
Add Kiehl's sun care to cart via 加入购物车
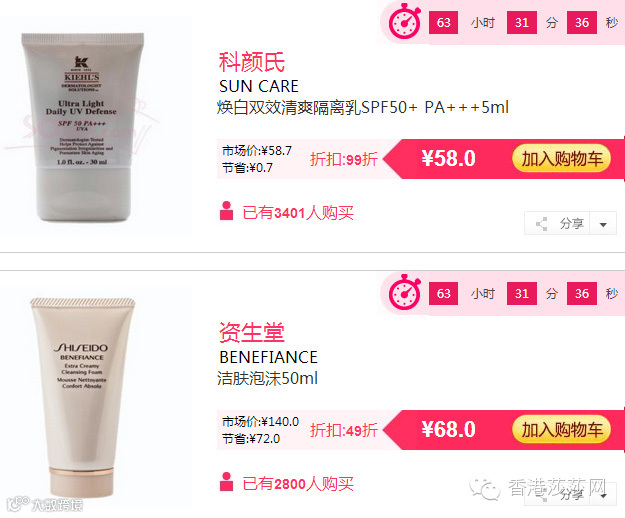pos(561,159)
